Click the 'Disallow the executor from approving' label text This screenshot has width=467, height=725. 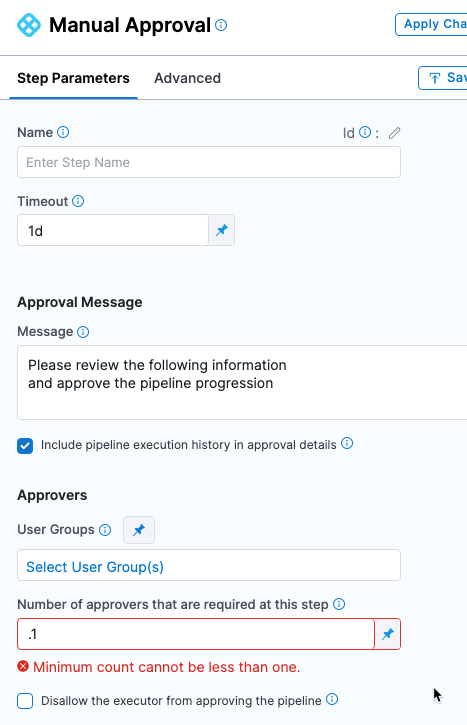181,701
